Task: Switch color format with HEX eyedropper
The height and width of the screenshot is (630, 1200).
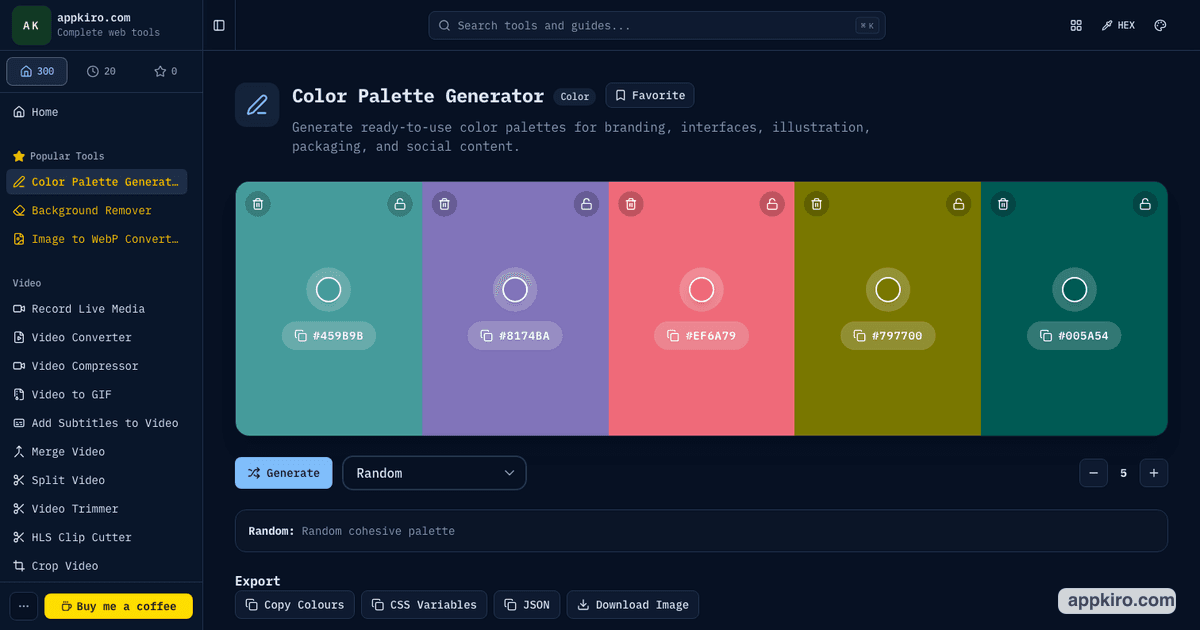Action: [x=1118, y=25]
